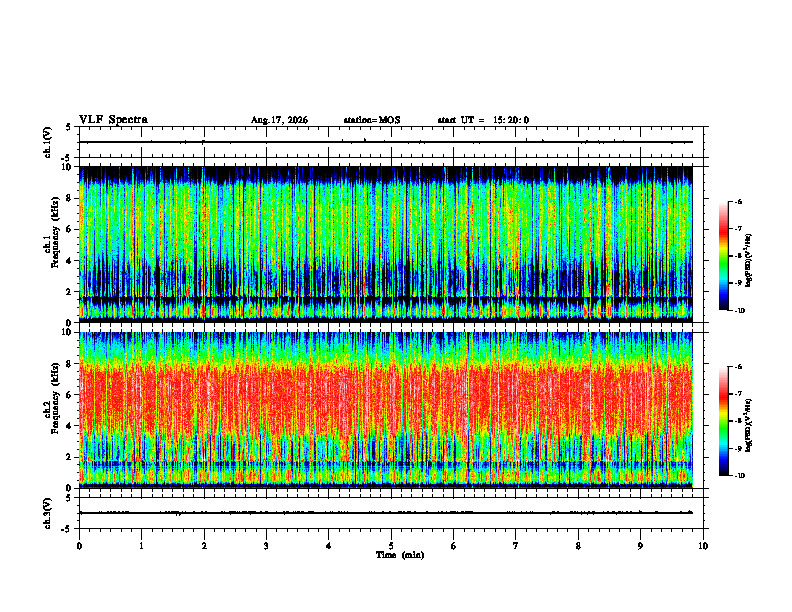Click the VLF Spectra title text

click(113, 120)
